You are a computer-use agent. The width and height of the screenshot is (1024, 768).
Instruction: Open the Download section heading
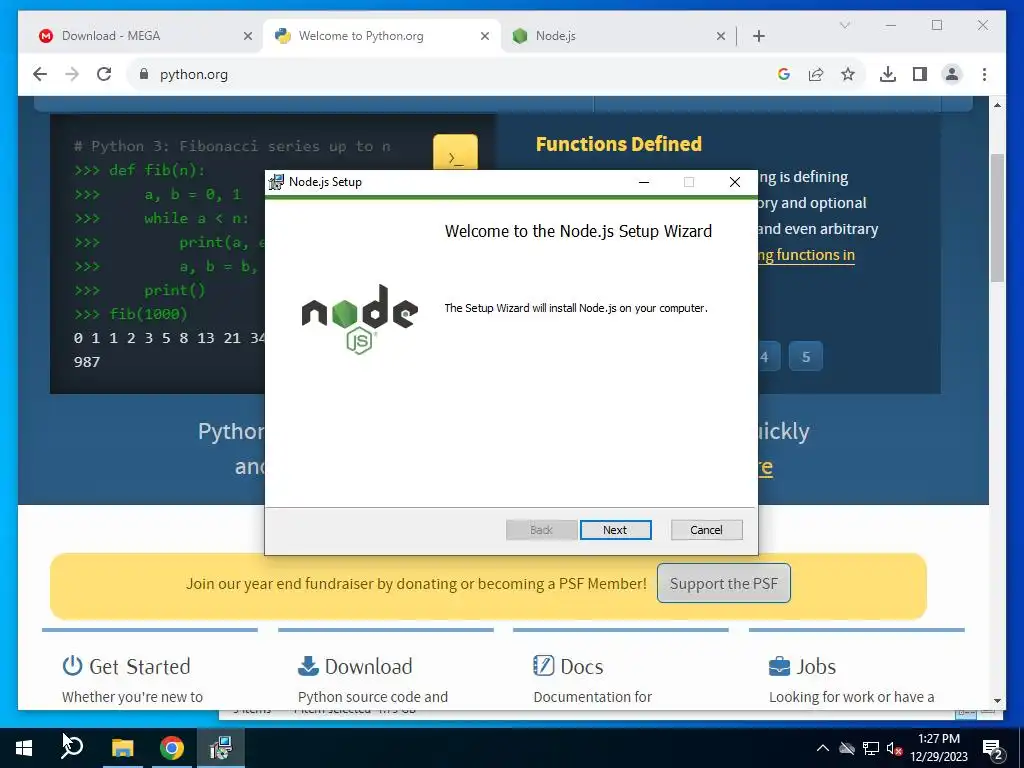(368, 666)
